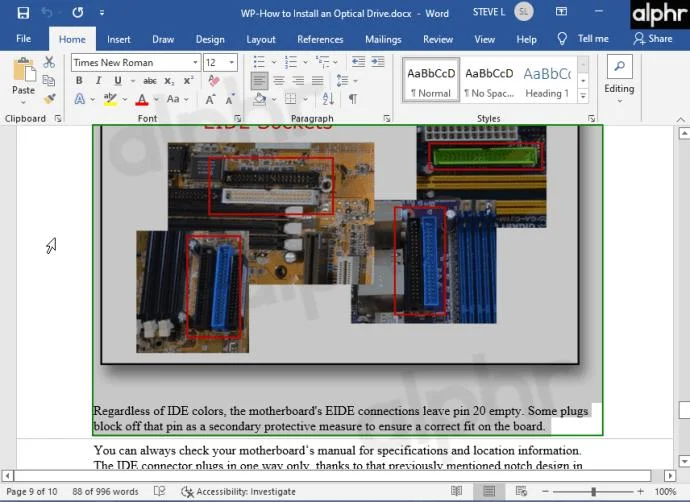Toggle Bold formatting

[79, 81]
